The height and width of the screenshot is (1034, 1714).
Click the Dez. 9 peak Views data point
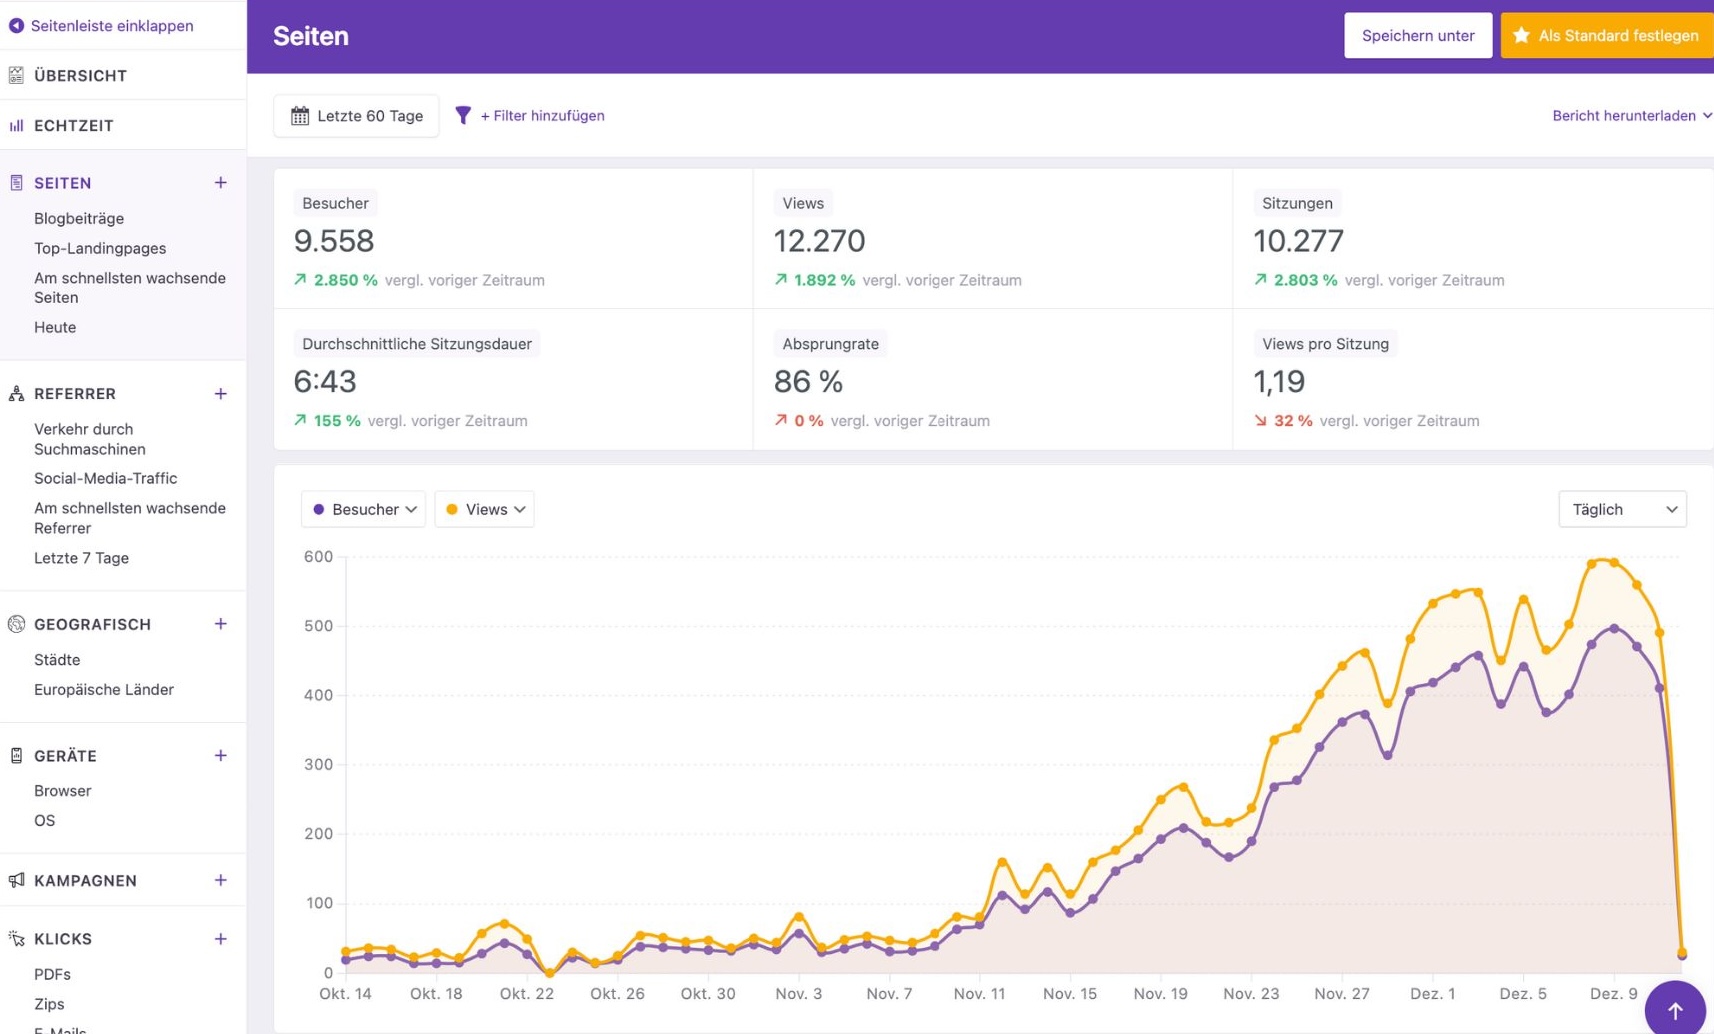(x=1614, y=563)
